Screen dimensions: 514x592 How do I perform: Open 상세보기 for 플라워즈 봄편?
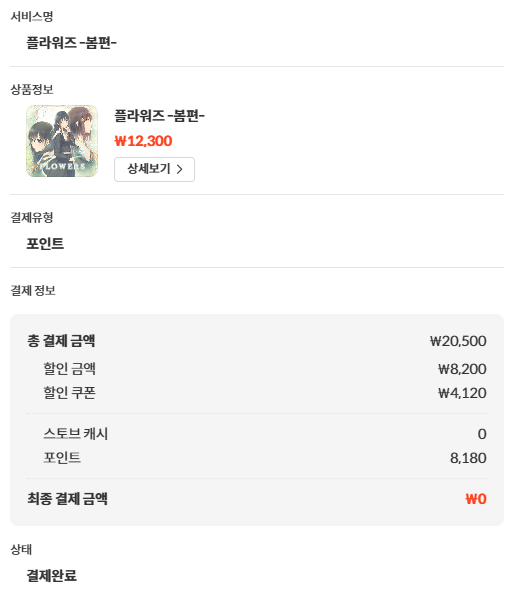coord(154,169)
